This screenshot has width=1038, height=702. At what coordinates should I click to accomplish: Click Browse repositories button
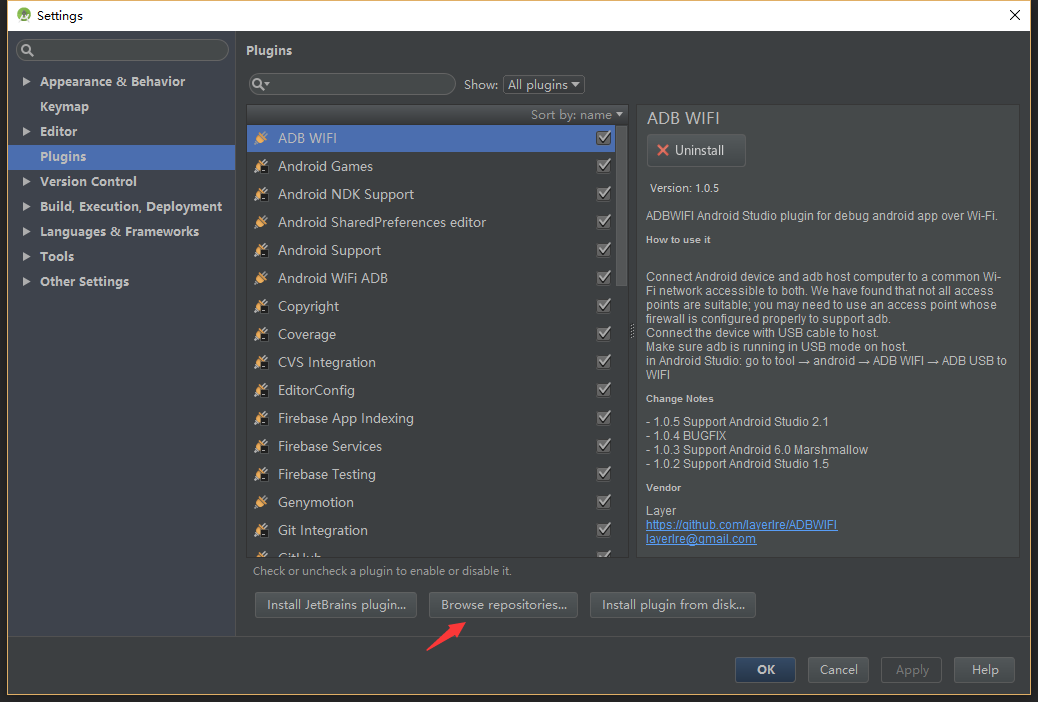coord(503,605)
